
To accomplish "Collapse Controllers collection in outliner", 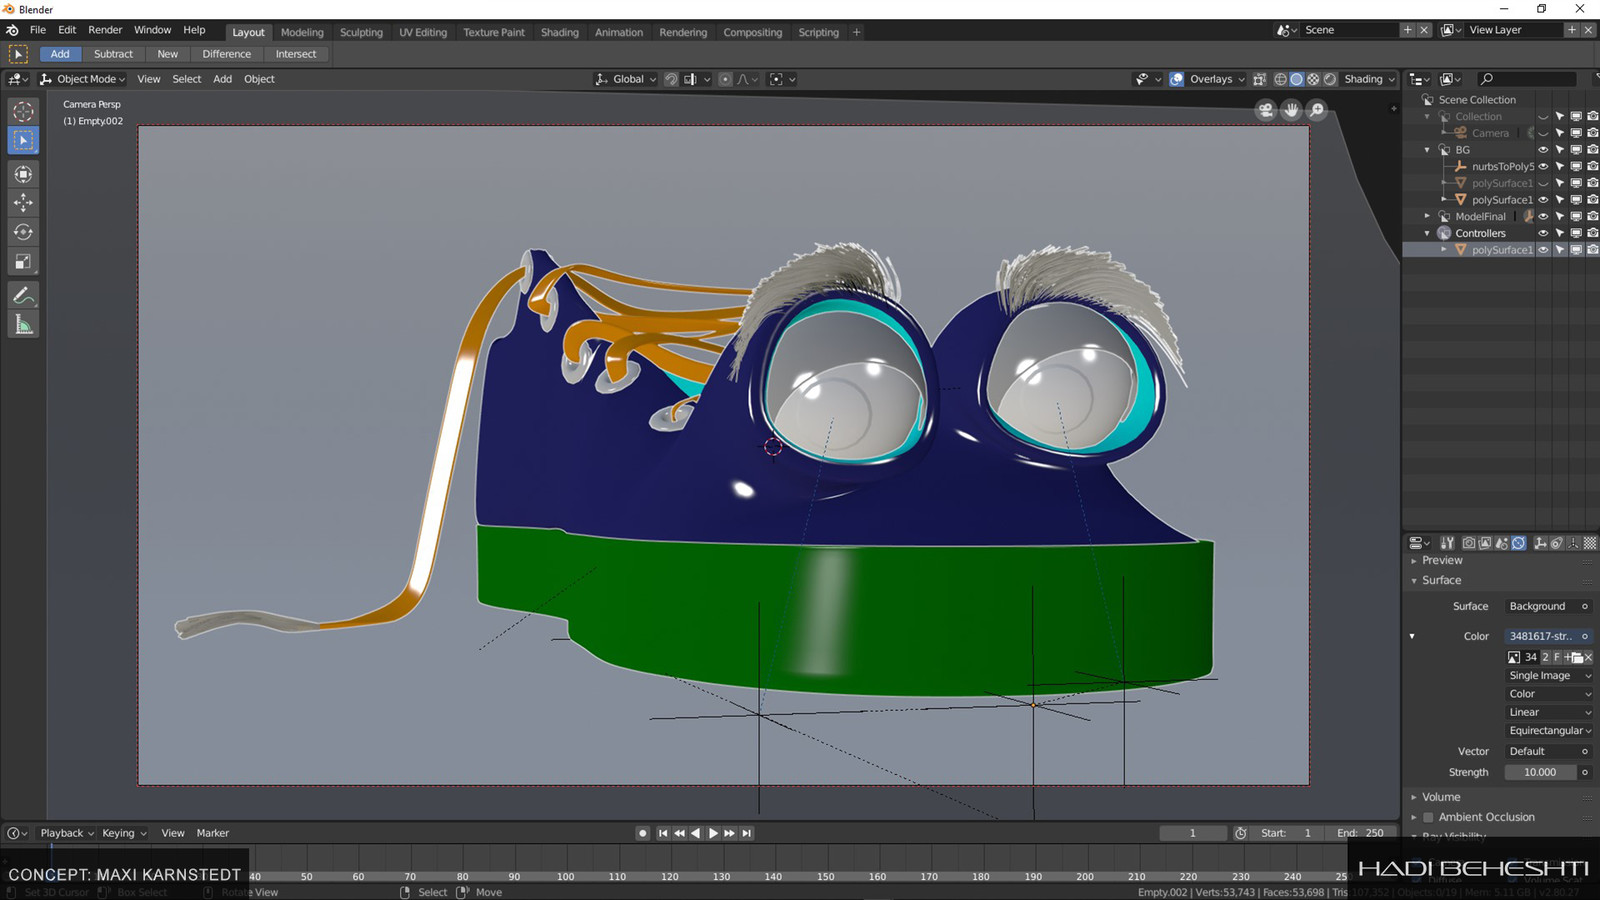I will click(x=1427, y=233).
